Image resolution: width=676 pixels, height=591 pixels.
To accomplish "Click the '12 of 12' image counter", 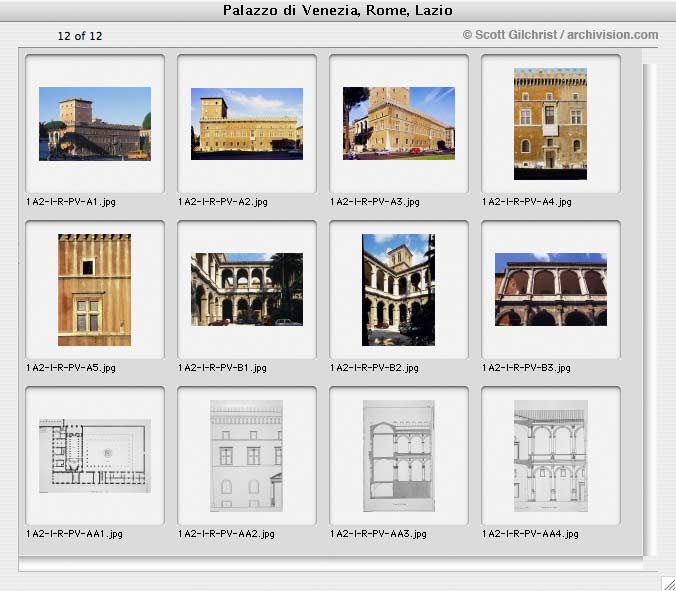I will point(80,36).
